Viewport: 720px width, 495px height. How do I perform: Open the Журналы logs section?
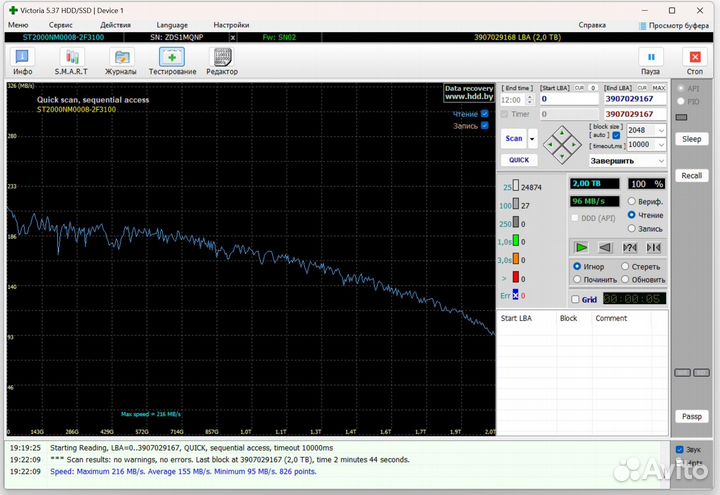[121, 59]
